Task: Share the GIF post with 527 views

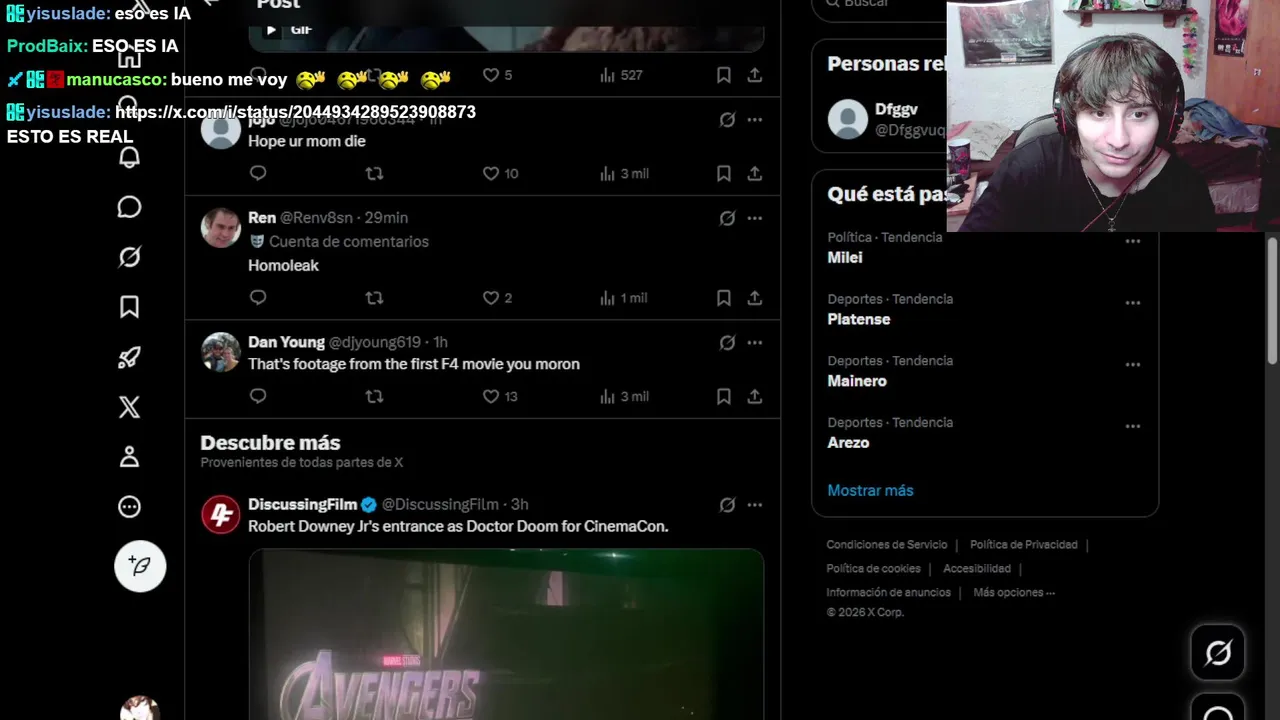Action: (755, 75)
